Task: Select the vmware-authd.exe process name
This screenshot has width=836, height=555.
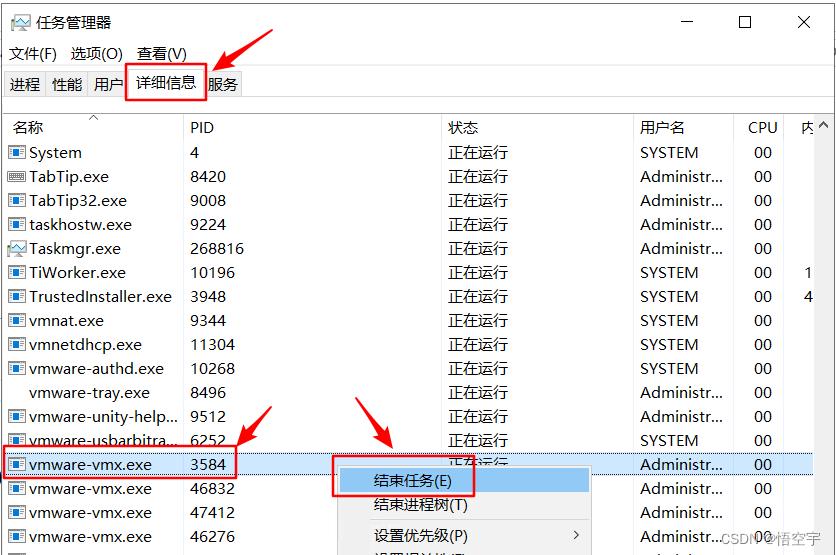Action: coord(97,368)
